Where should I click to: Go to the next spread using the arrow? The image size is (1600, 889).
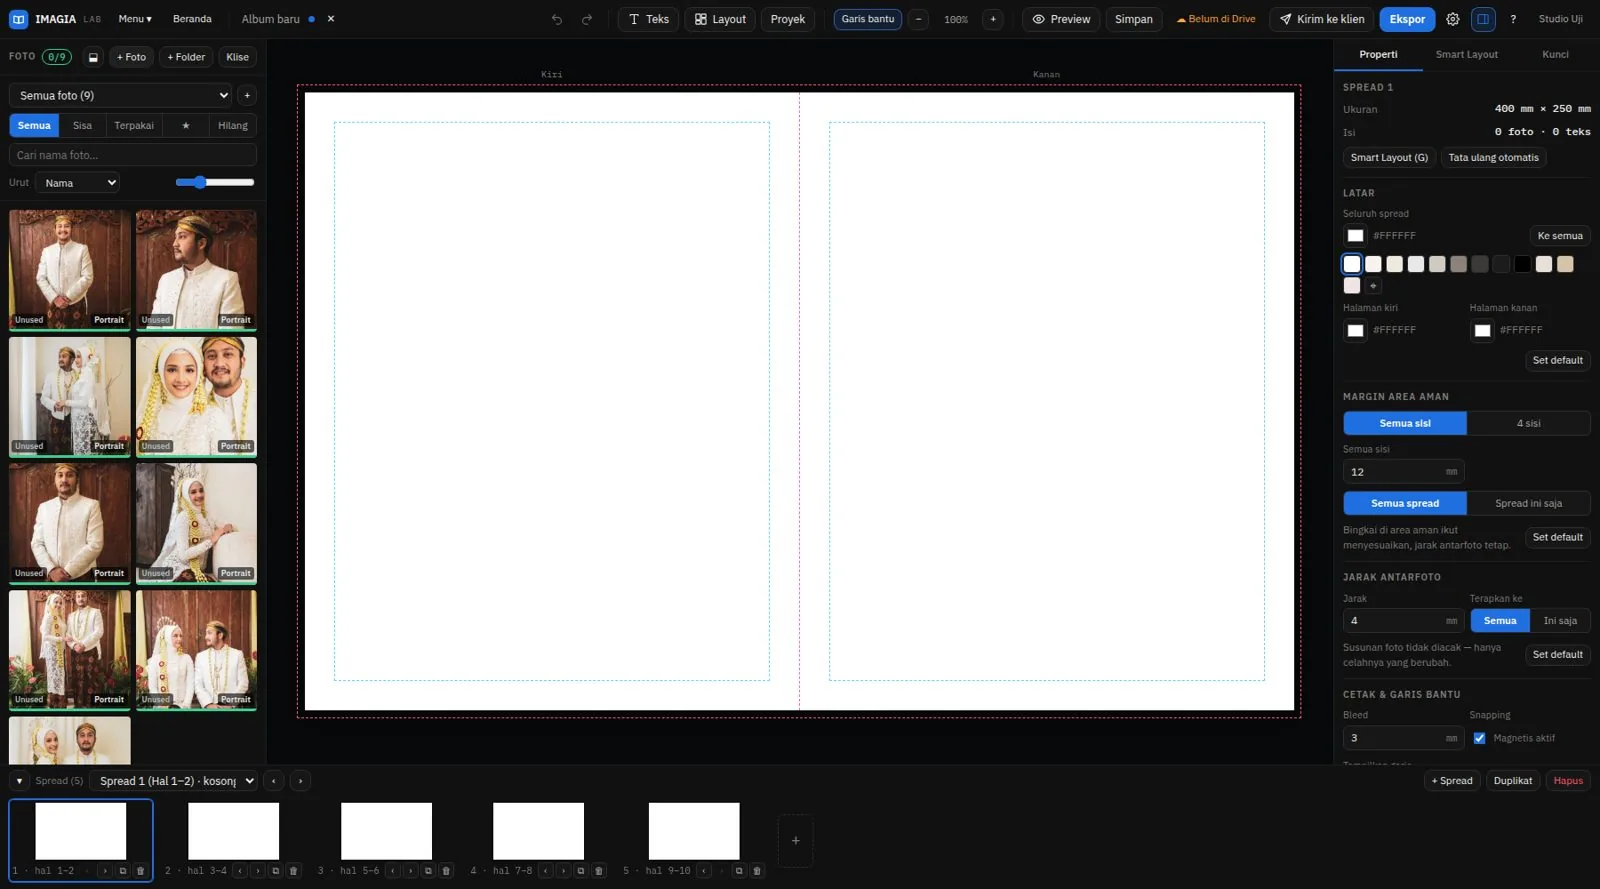[x=300, y=781]
